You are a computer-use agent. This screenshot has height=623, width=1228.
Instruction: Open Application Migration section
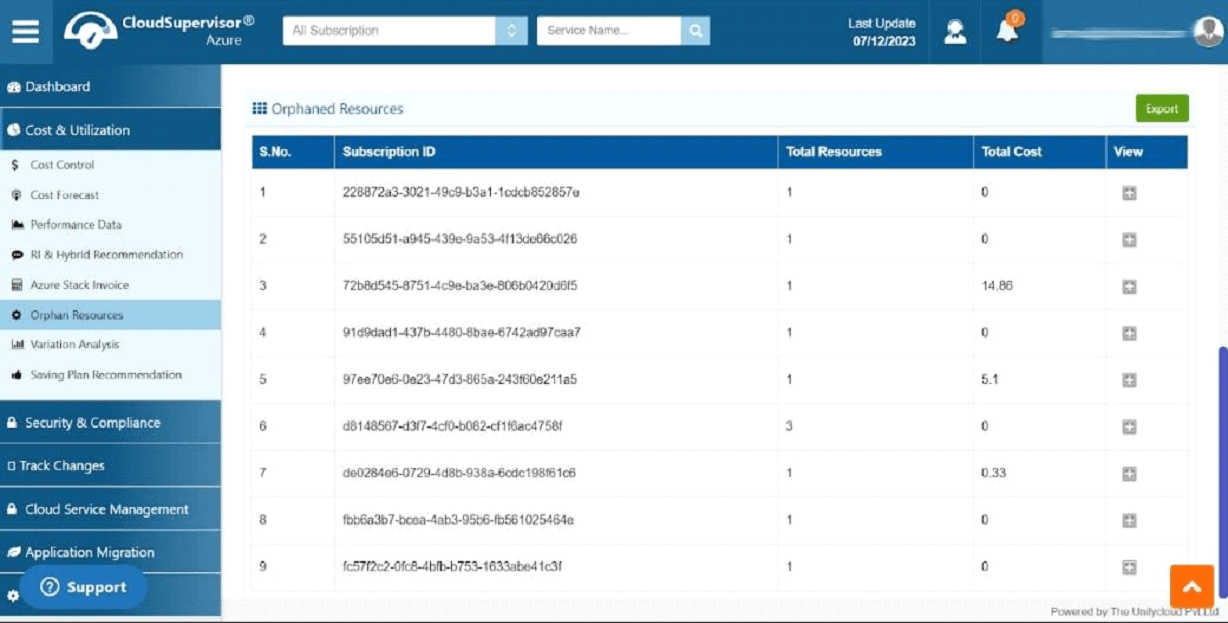pyautogui.click(x=110, y=552)
